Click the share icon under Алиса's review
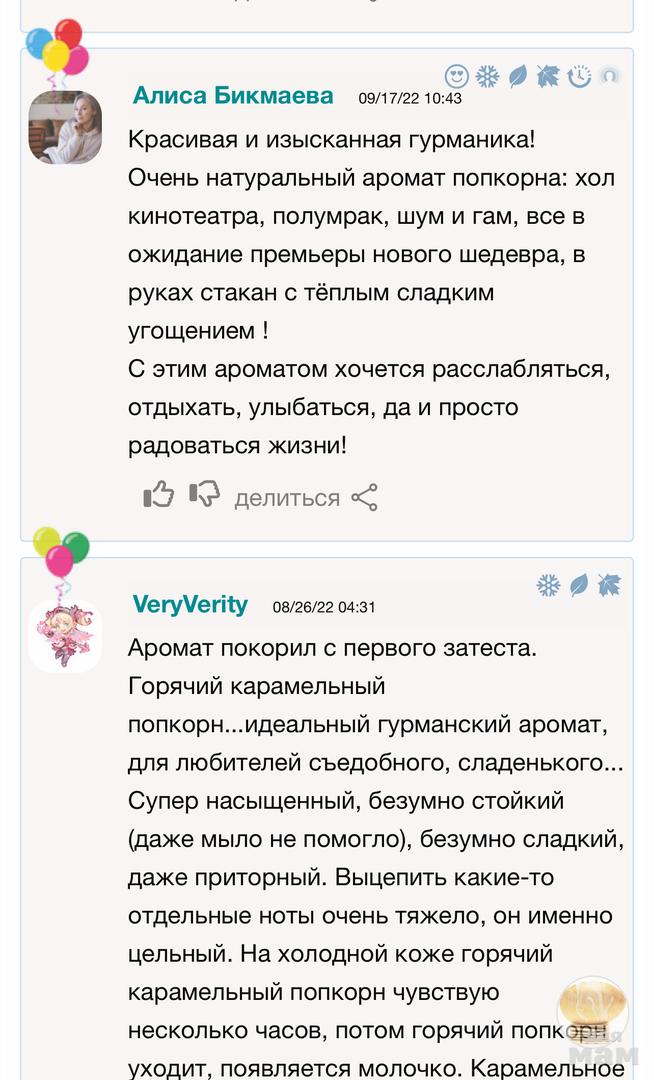Image resolution: width=654 pixels, height=1080 pixels. coord(364,497)
